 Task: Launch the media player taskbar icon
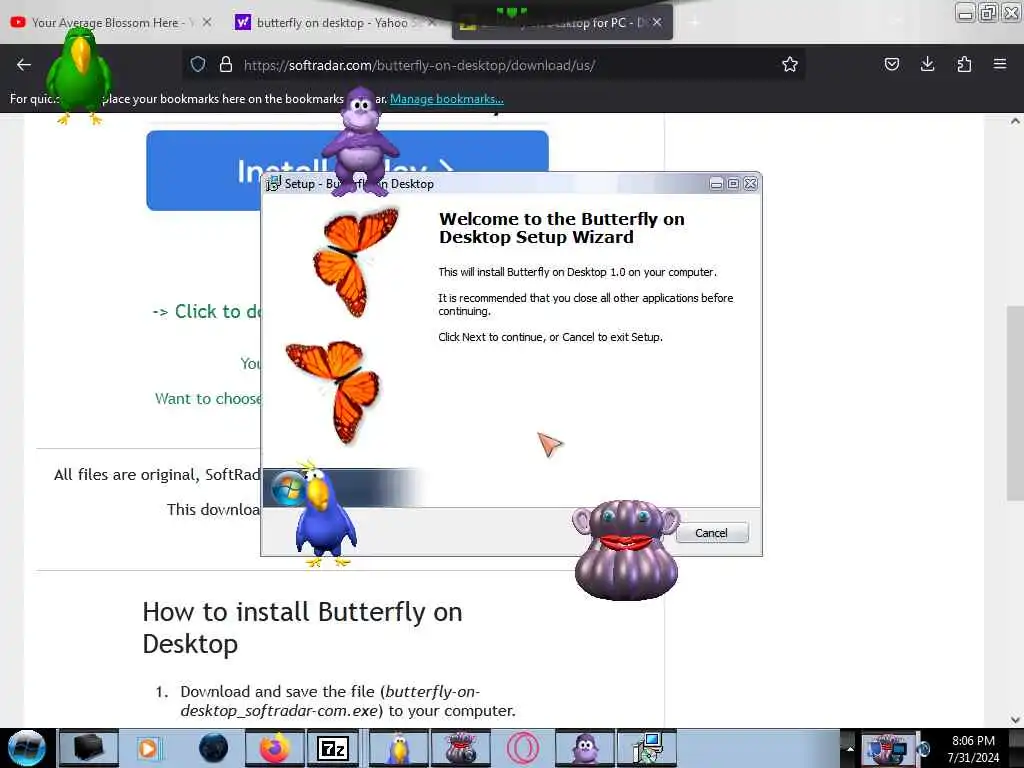[x=150, y=748]
